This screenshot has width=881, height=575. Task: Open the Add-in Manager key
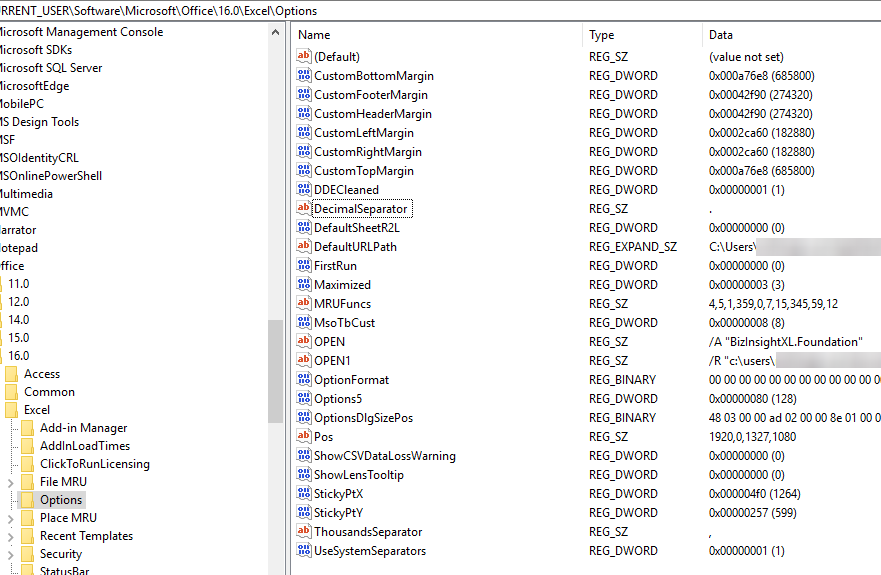pos(83,428)
